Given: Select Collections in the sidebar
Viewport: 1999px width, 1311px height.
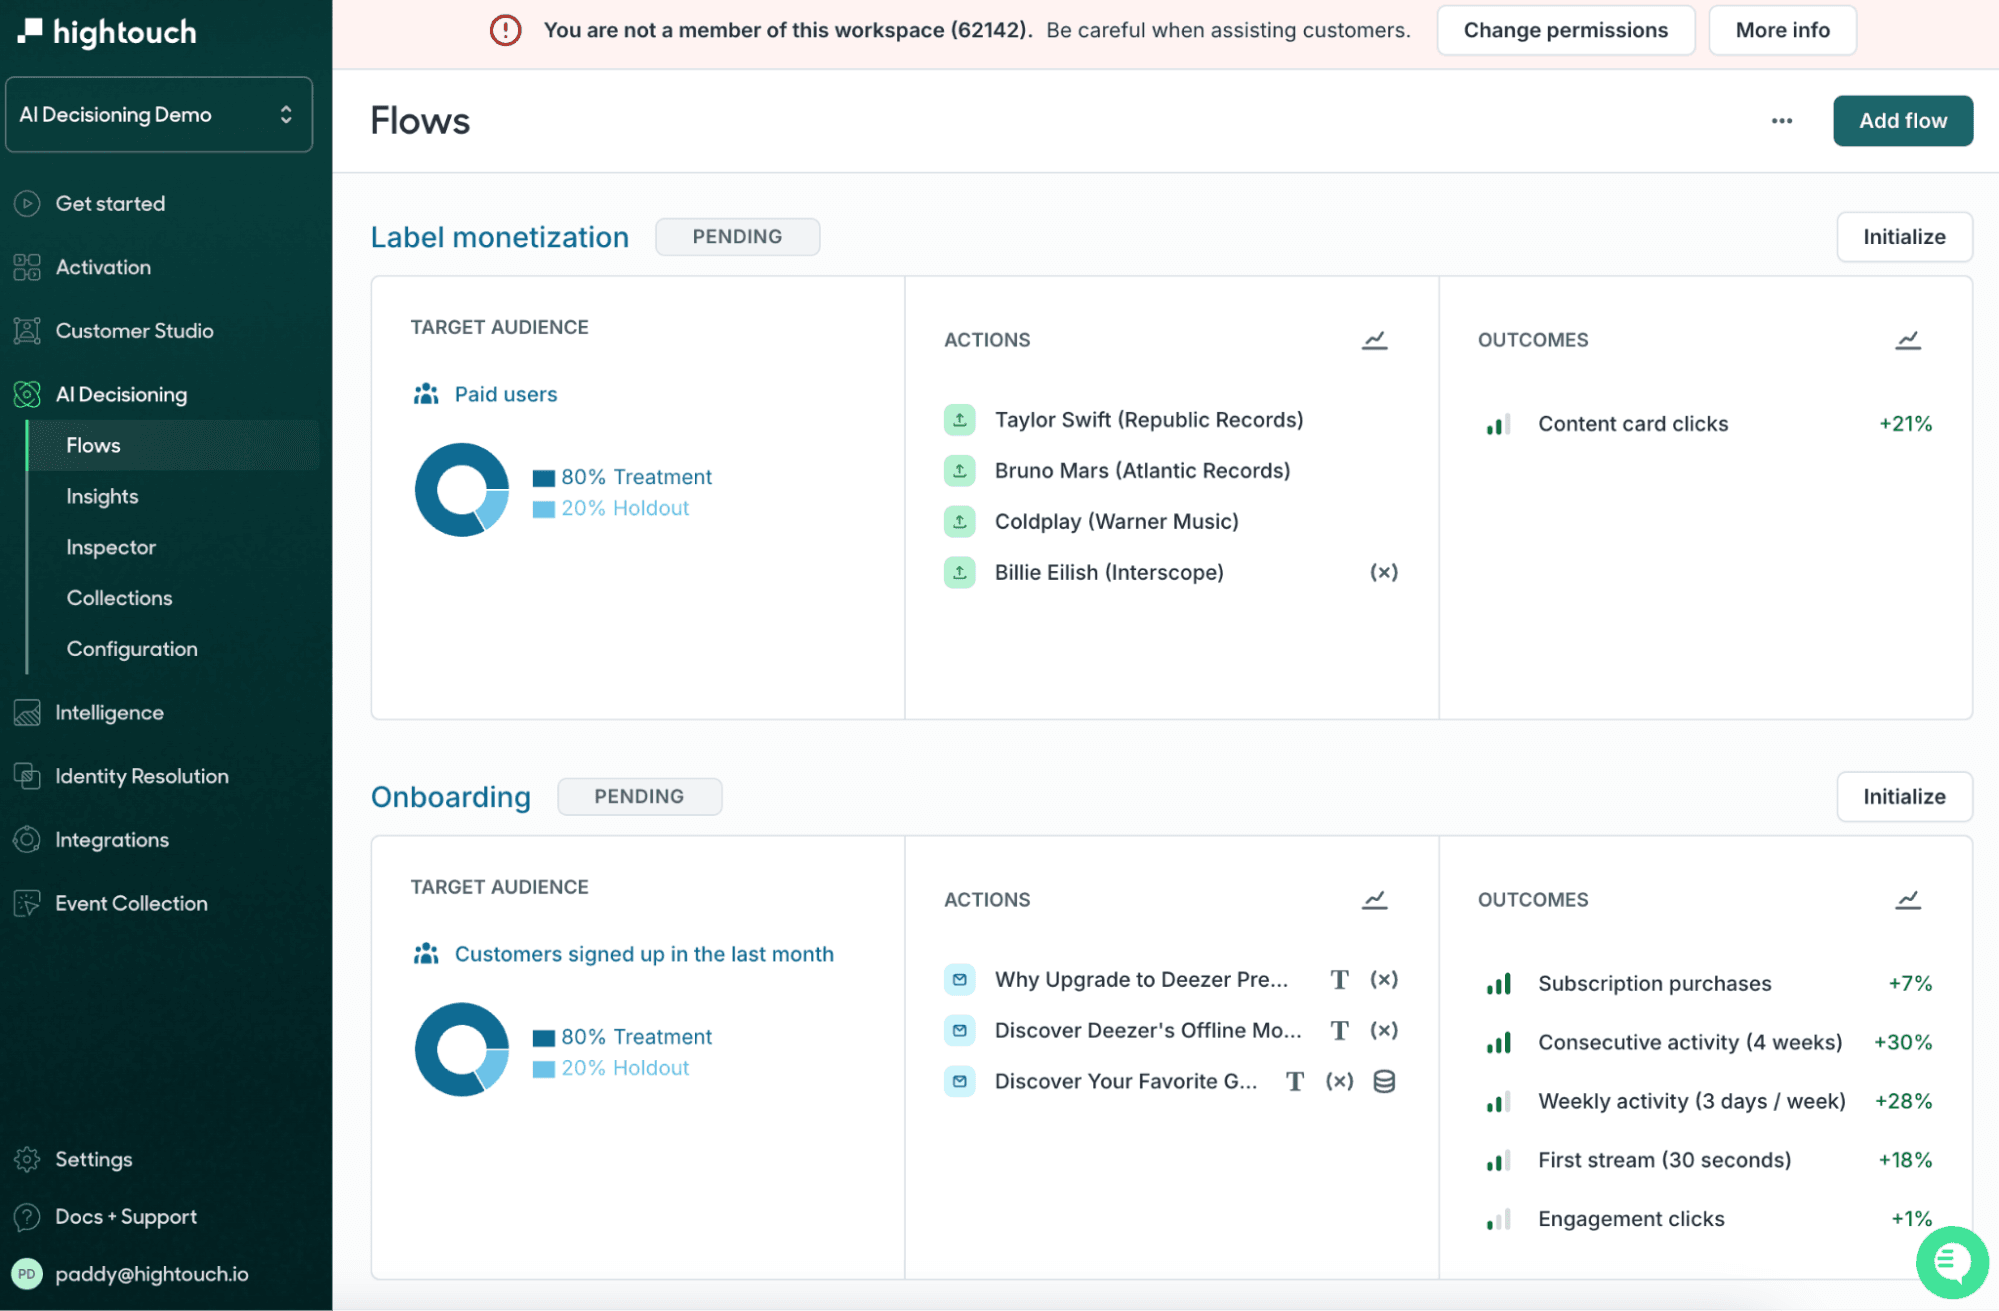Looking at the screenshot, I should (x=119, y=597).
